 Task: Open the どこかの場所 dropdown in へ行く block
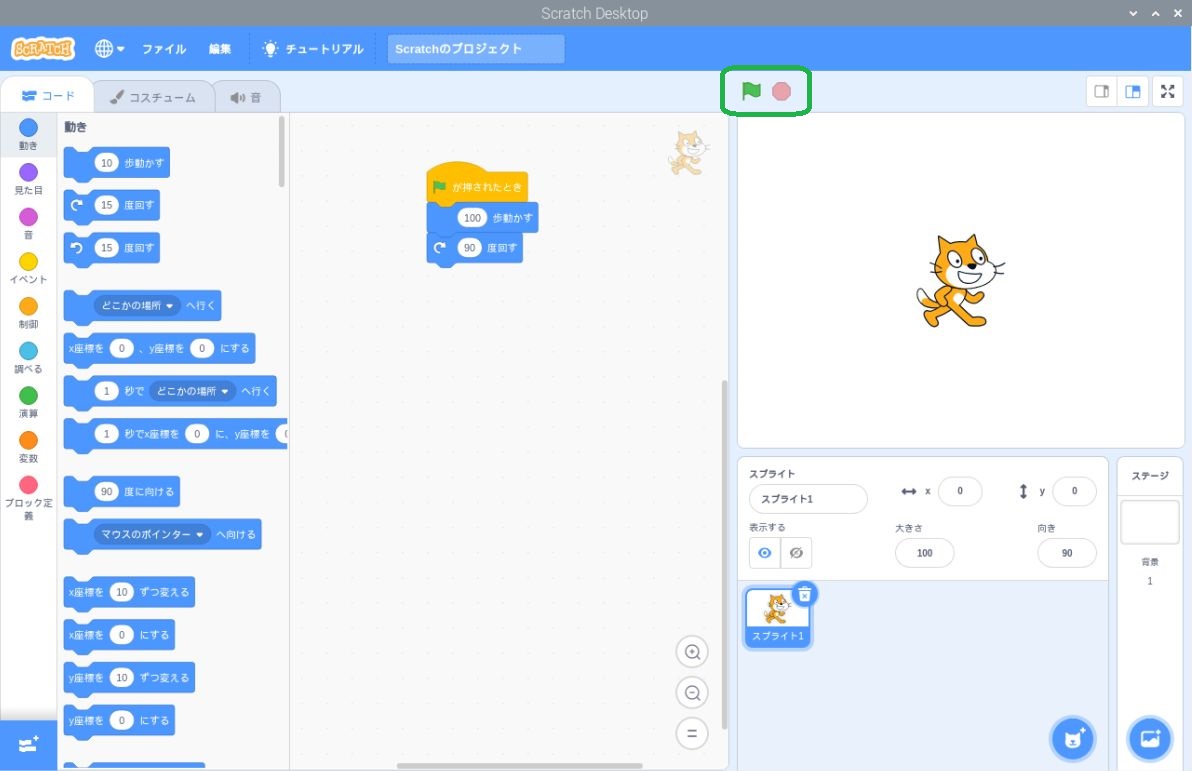tap(137, 306)
